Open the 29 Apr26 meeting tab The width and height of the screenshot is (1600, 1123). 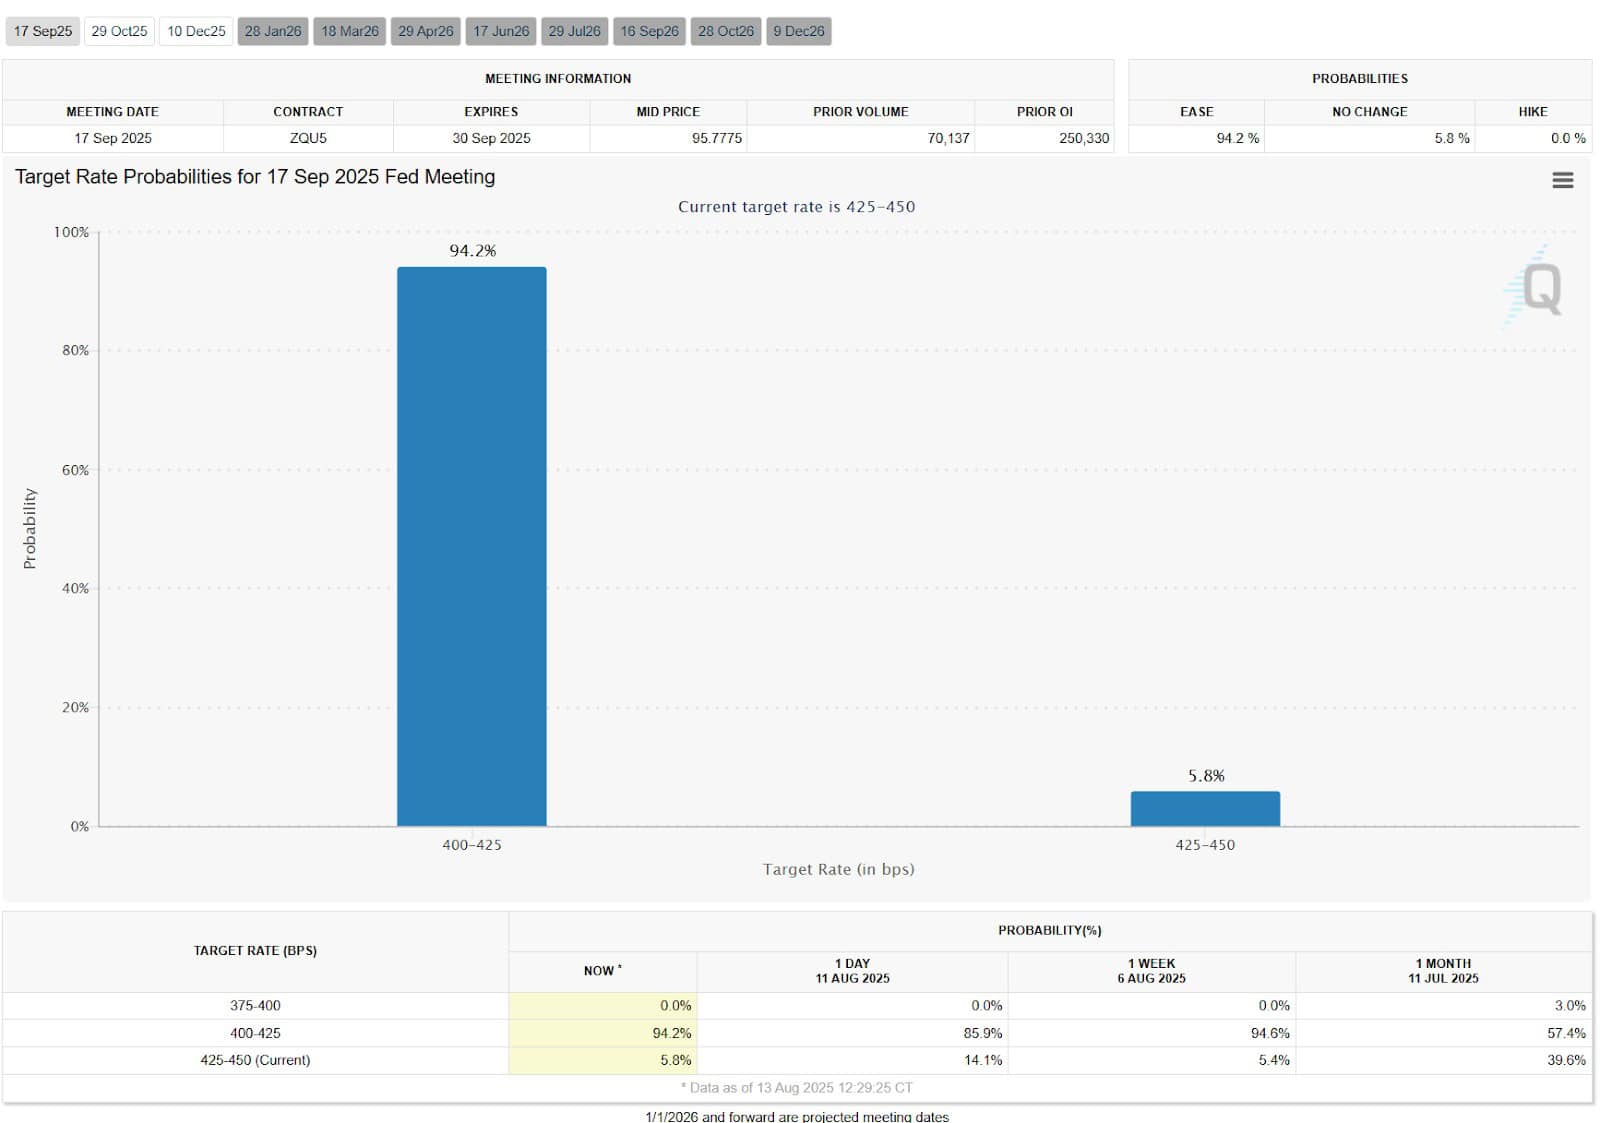pos(426,31)
